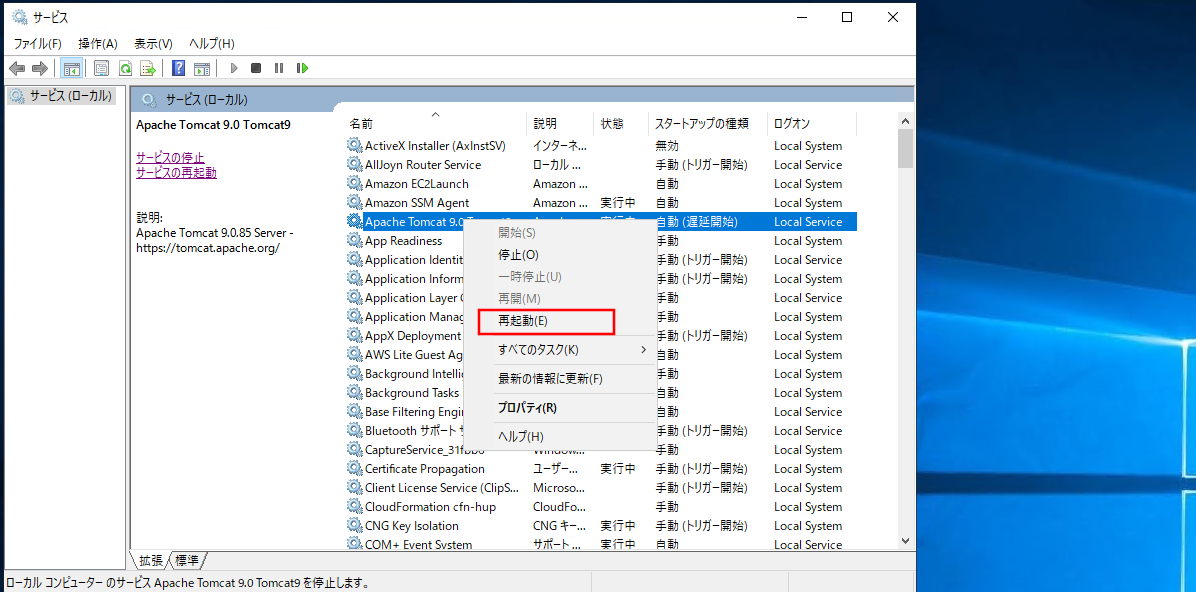
Task: Click the blue Help toolbar icon
Action: (178, 68)
